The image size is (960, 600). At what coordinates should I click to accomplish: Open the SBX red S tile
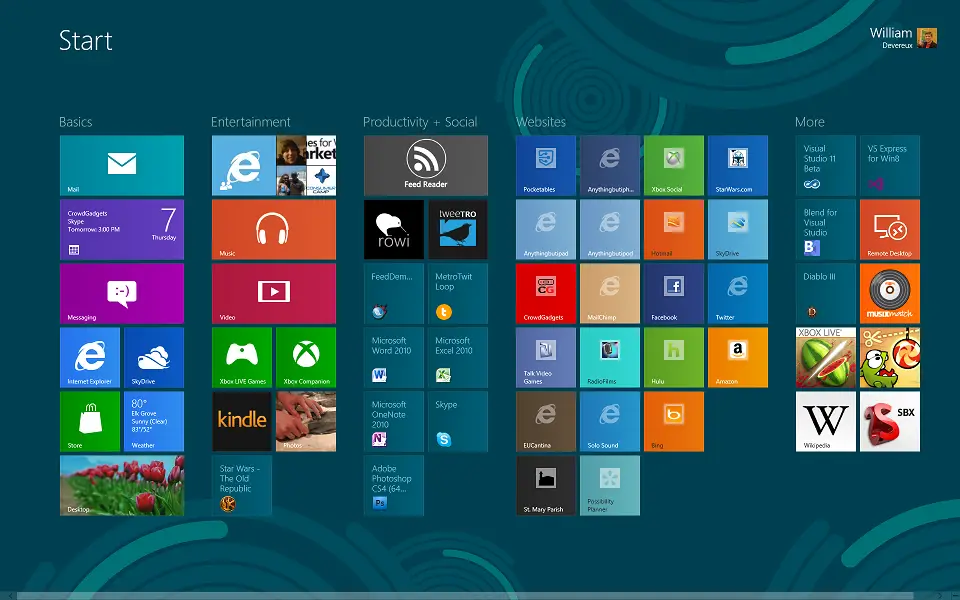tap(890, 421)
